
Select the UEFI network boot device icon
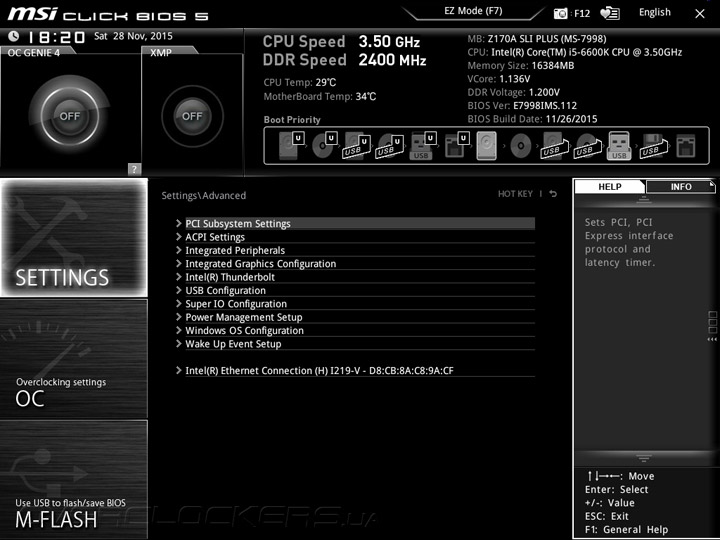[456, 146]
